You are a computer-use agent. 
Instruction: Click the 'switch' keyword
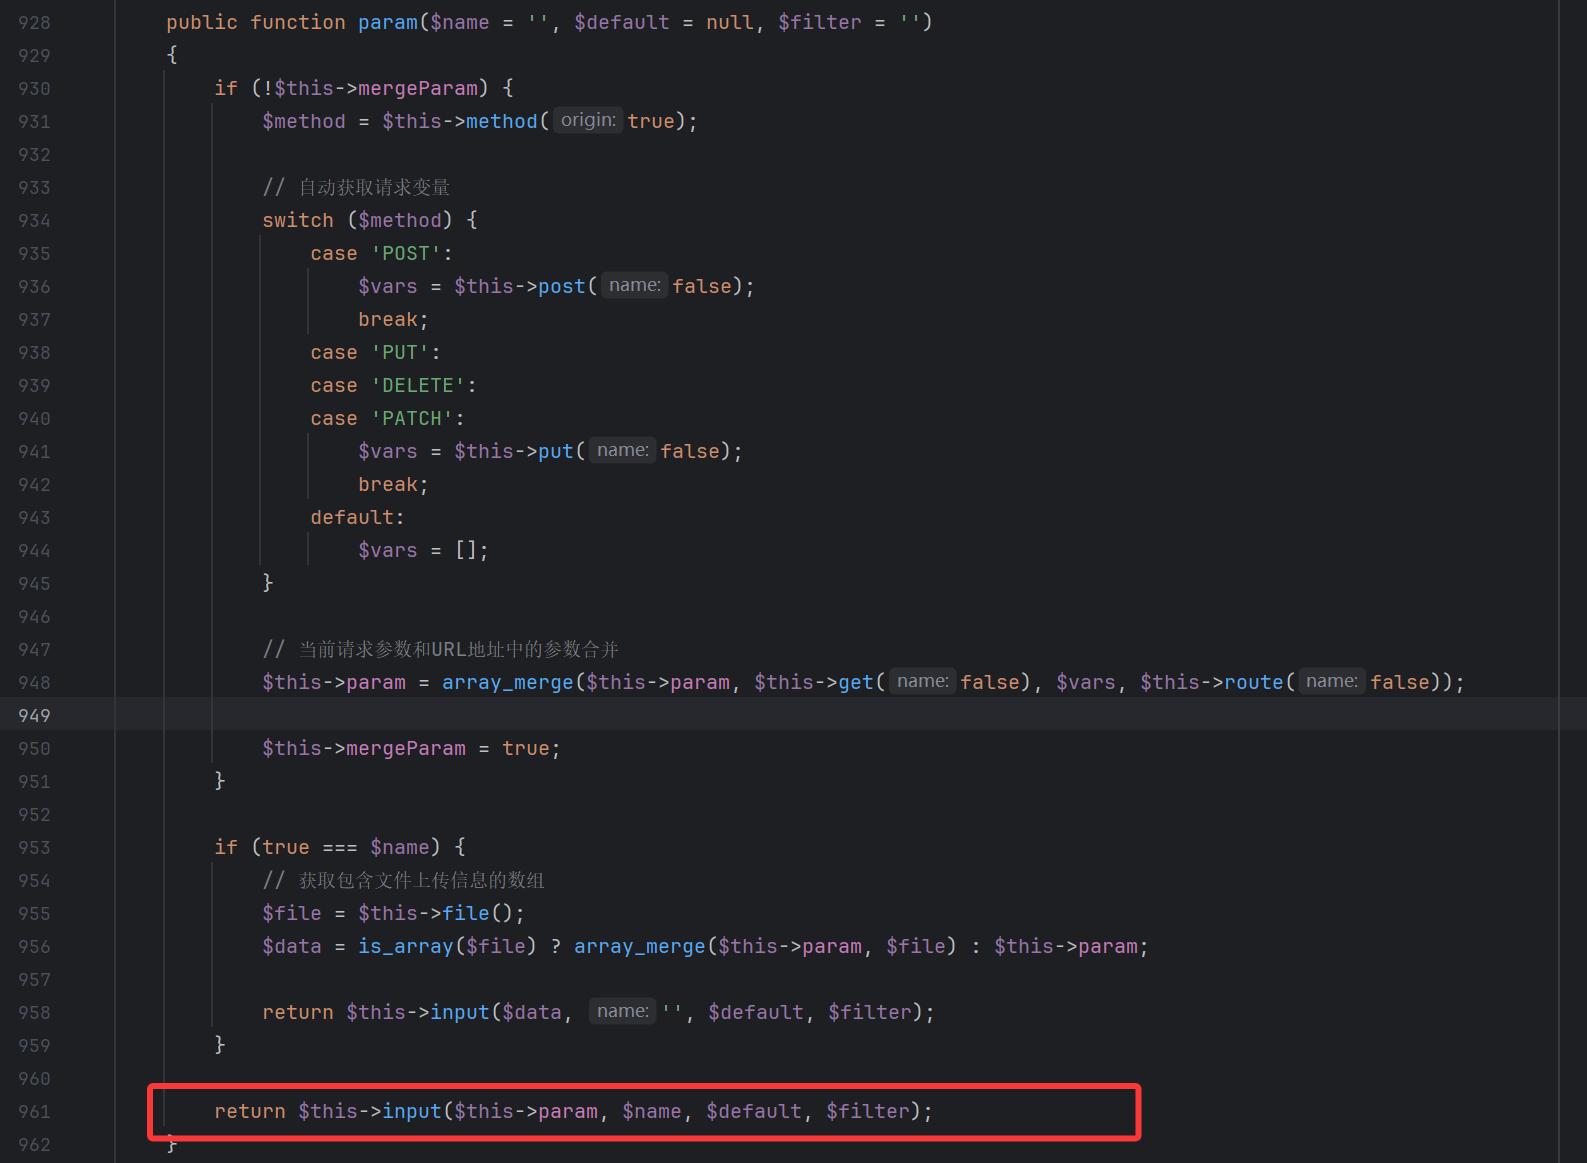(298, 220)
